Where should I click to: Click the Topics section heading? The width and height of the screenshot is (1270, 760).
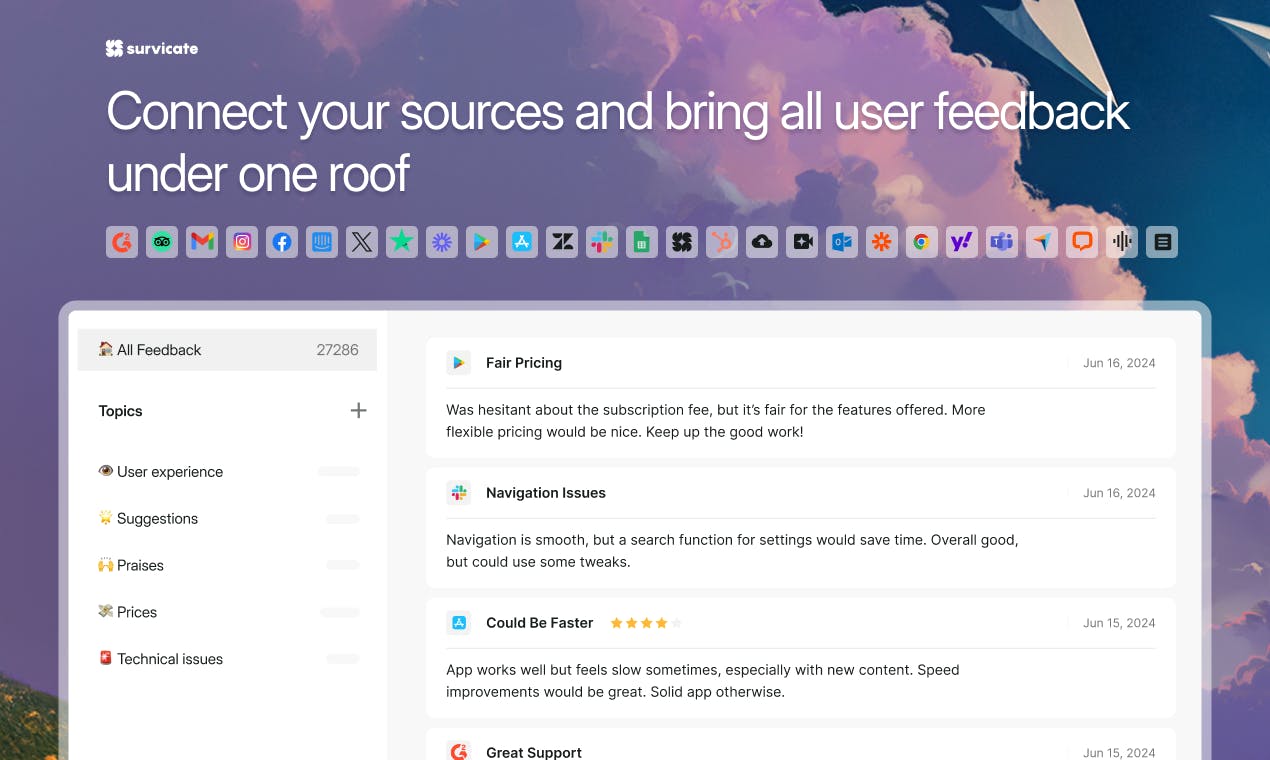(120, 411)
